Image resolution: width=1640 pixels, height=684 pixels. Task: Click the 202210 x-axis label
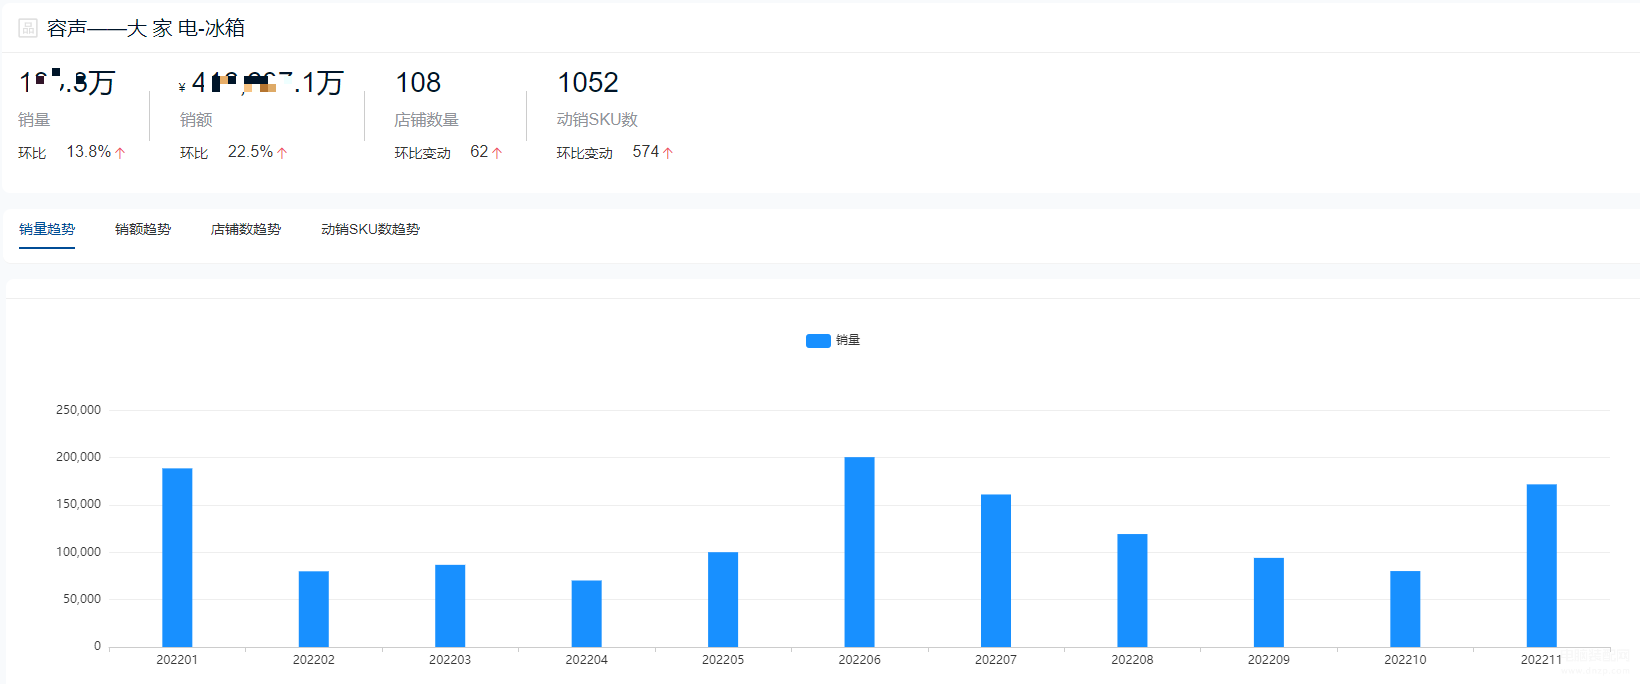click(1405, 660)
